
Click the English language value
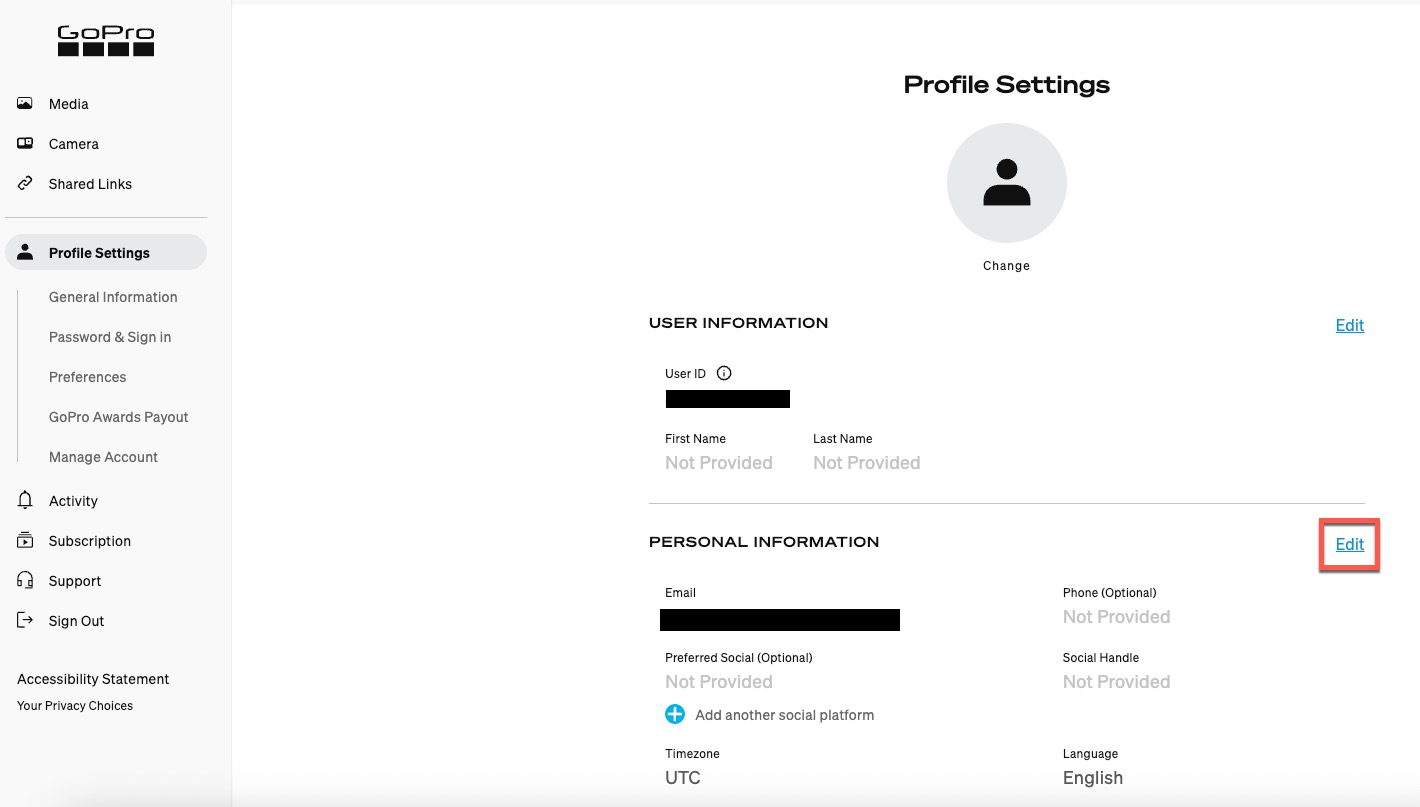[x=1093, y=778]
